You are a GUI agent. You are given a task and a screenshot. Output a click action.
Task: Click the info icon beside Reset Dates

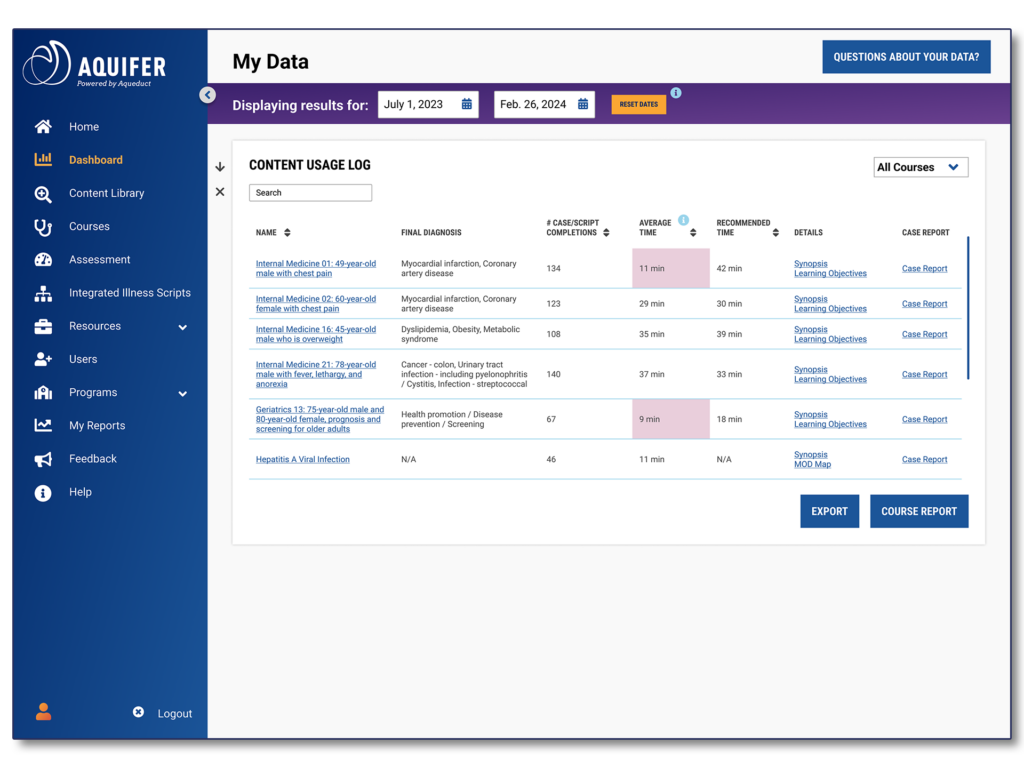click(x=676, y=93)
